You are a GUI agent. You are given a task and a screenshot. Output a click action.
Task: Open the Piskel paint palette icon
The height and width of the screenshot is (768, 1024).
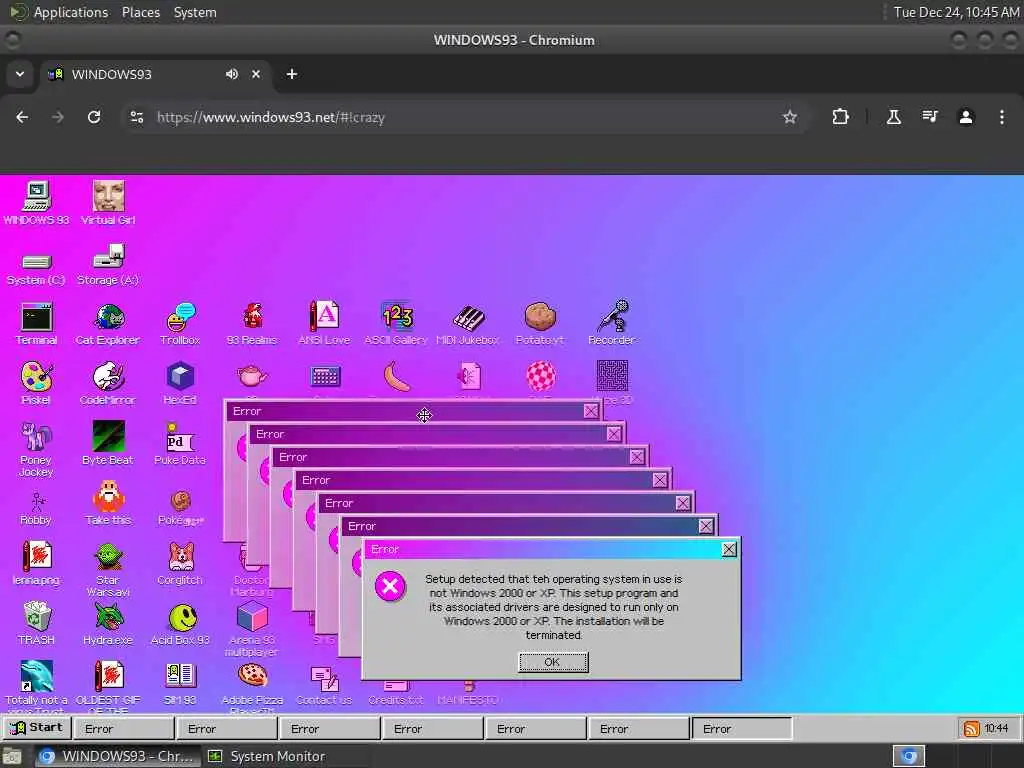(37, 384)
